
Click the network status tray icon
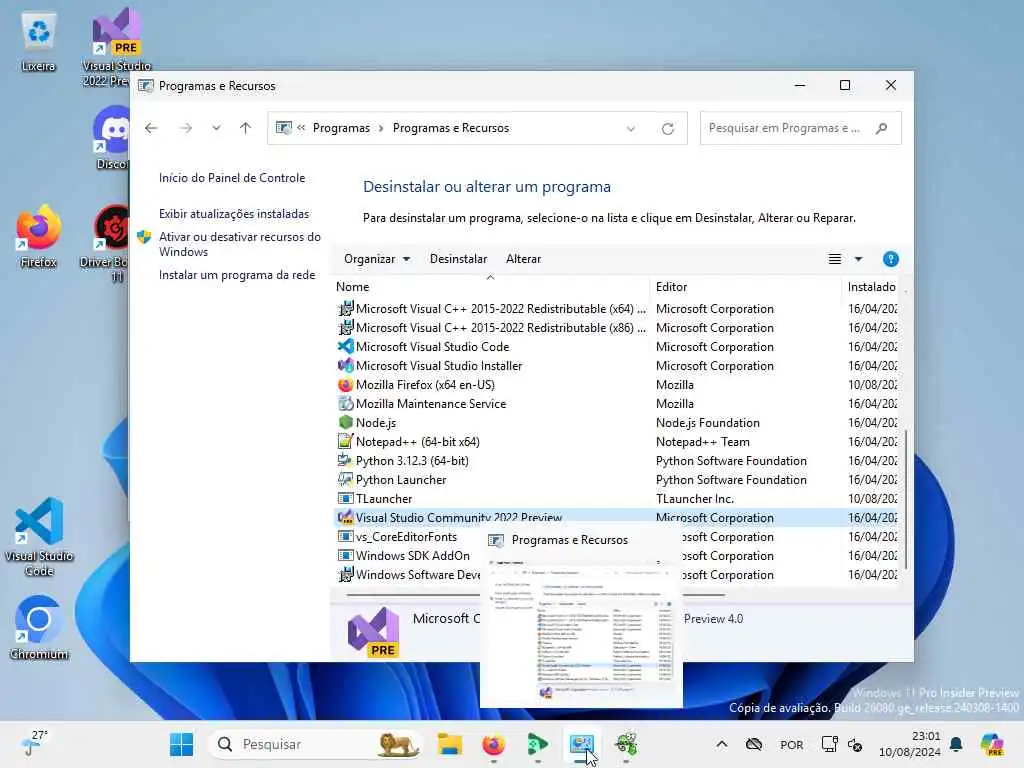click(829, 744)
